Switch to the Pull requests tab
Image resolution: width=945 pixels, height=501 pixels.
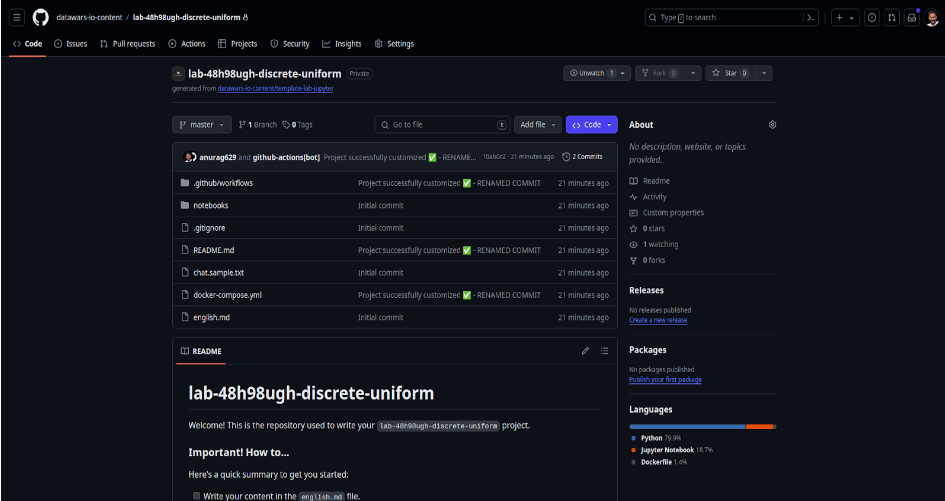pyautogui.click(x=128, y=44)
